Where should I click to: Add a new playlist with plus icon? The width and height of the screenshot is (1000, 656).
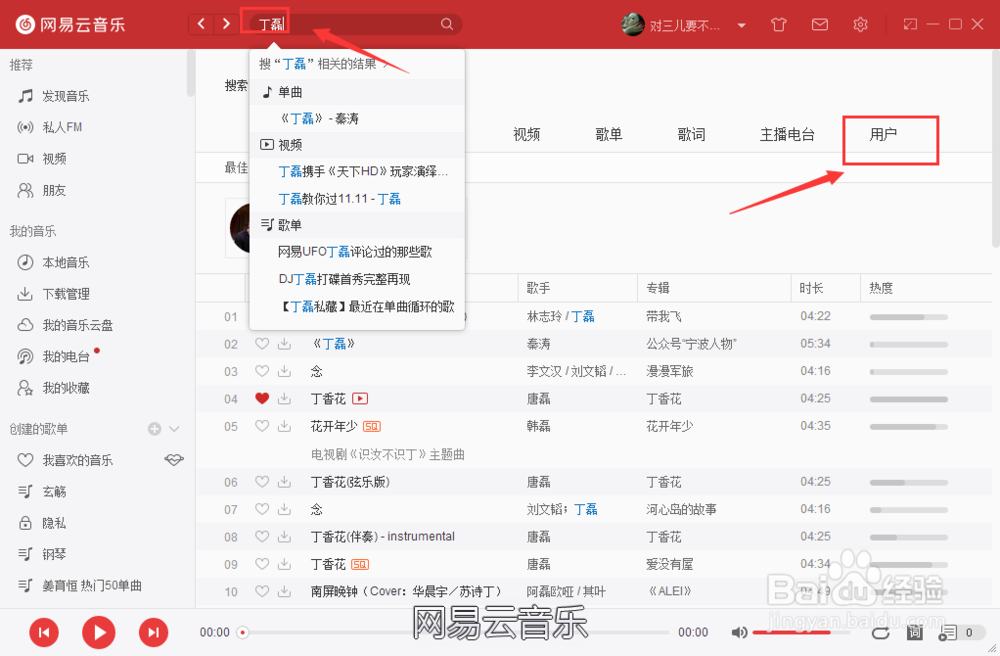point(154,429)
